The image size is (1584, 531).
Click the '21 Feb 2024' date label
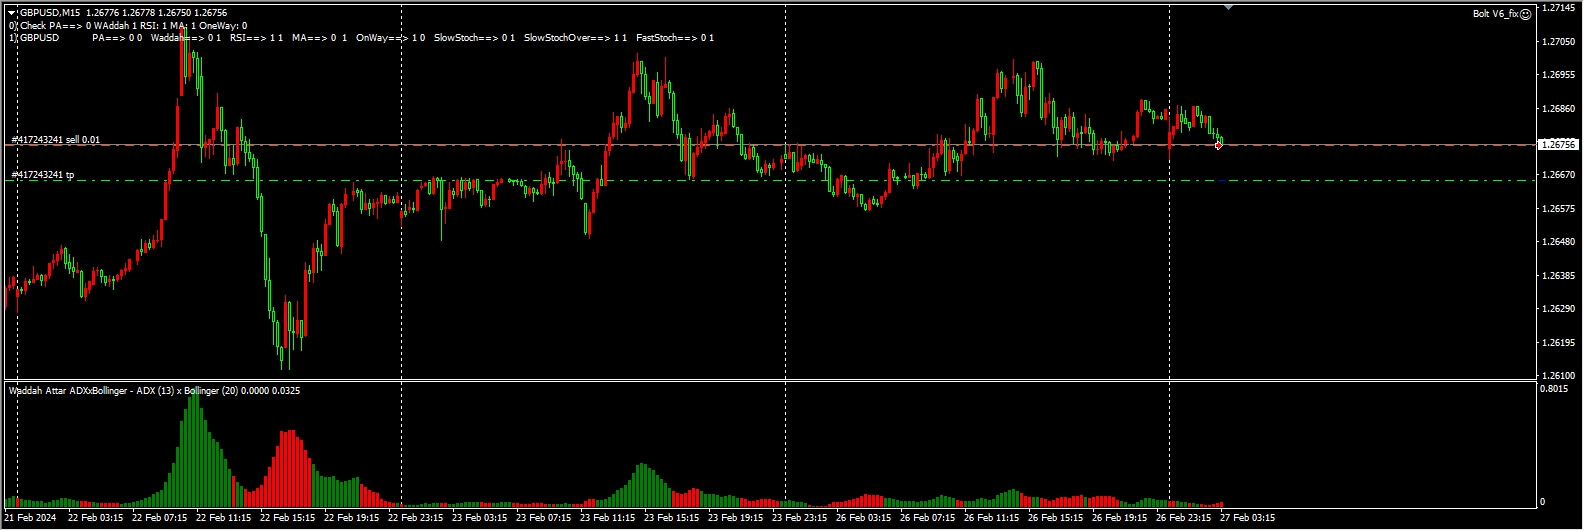30,518
